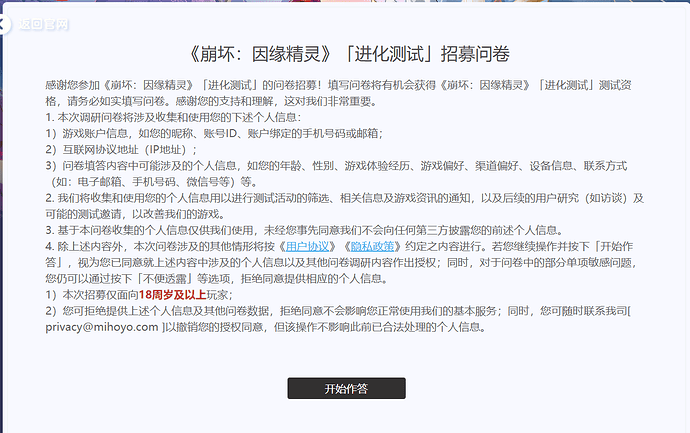The image size is (690, 433).
Task: Click the line 1. 本次调研问卷将涉及收集和使用
Action: (173, 117)
